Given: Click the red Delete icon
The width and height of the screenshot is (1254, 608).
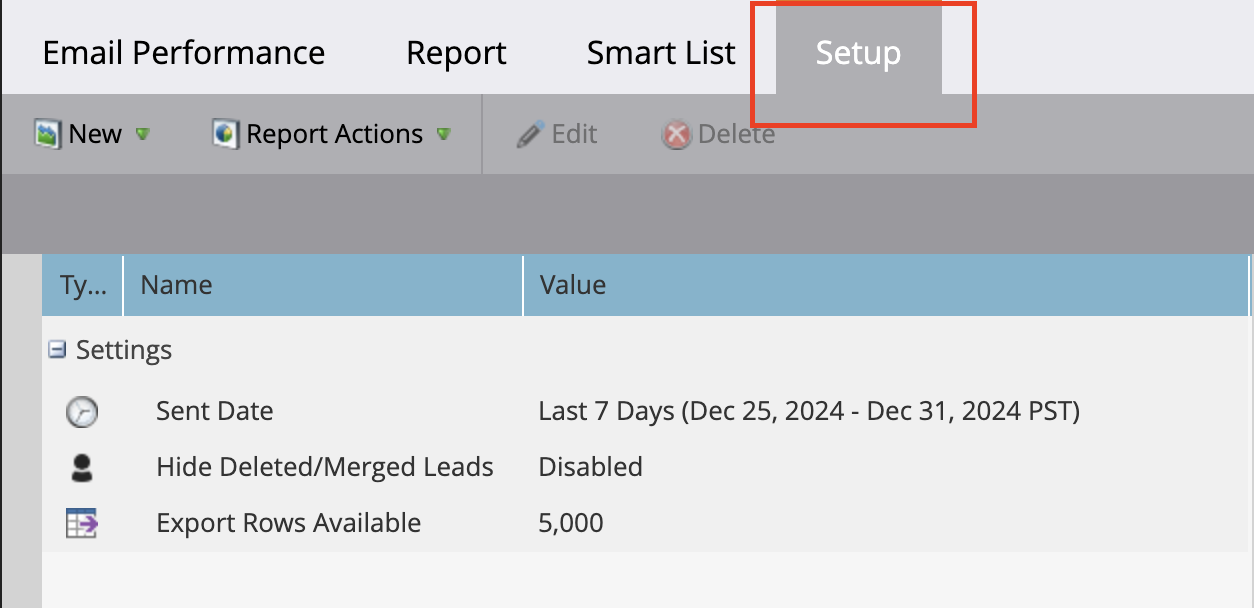Looking at the screenshot, I should pyautogui.click(x=676, y=134).
